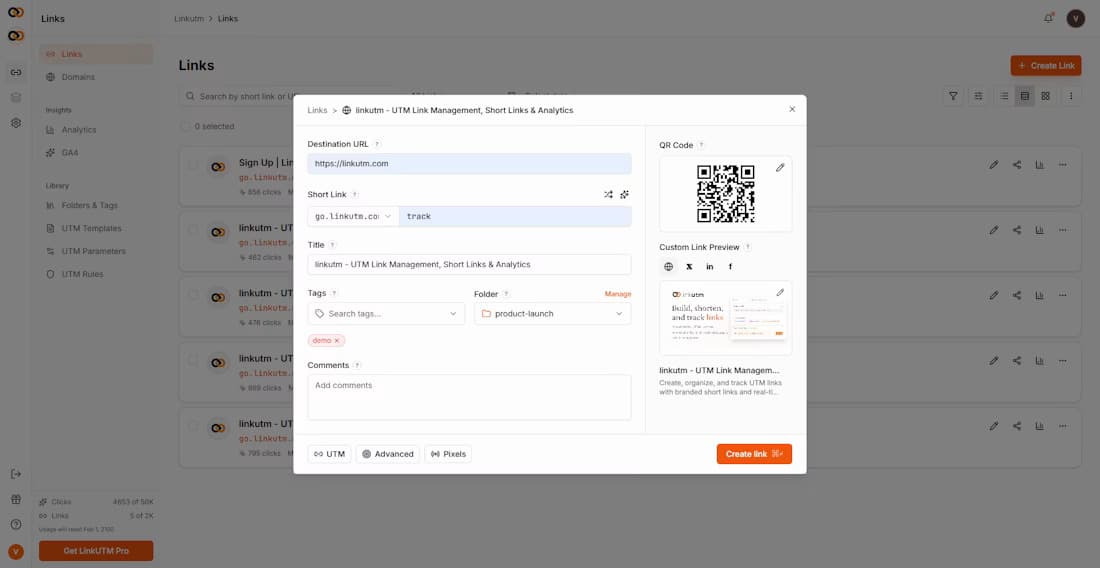
Task: Click the link preview thumbnail image
Action: 725,318
